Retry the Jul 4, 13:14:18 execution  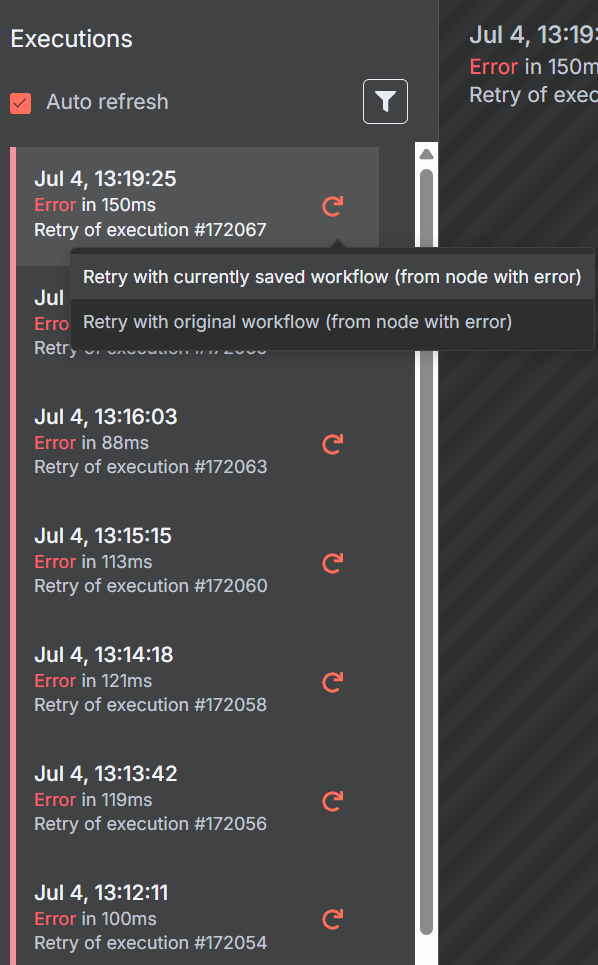331,682
